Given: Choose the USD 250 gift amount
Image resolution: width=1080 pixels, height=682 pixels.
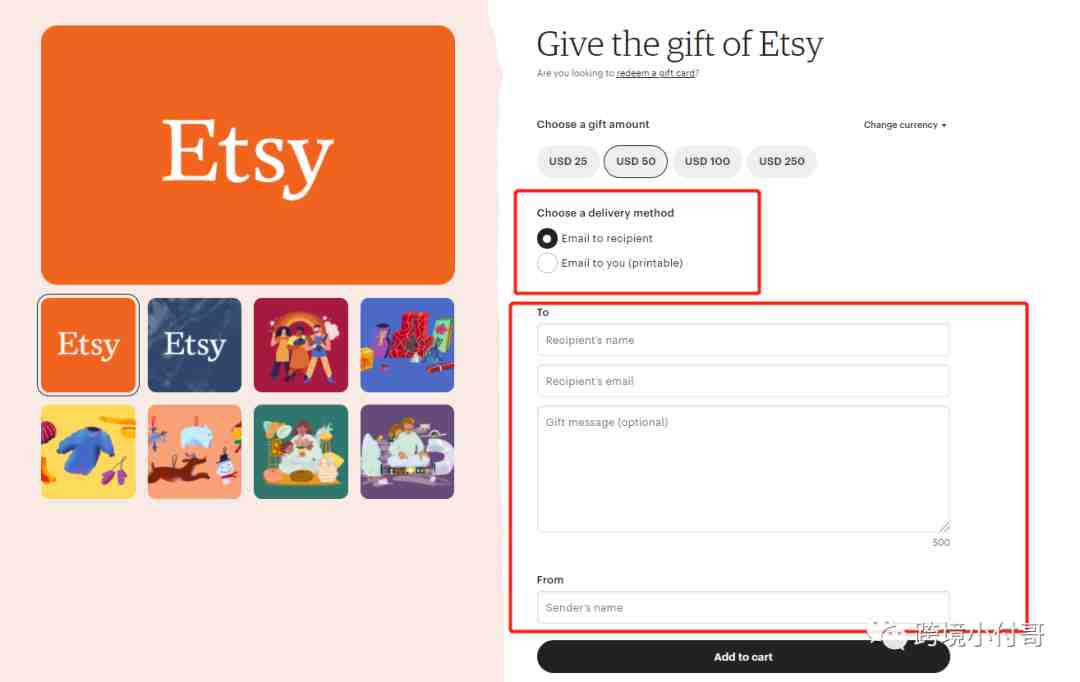Looking at the screenshot, I should pos(781,161).
